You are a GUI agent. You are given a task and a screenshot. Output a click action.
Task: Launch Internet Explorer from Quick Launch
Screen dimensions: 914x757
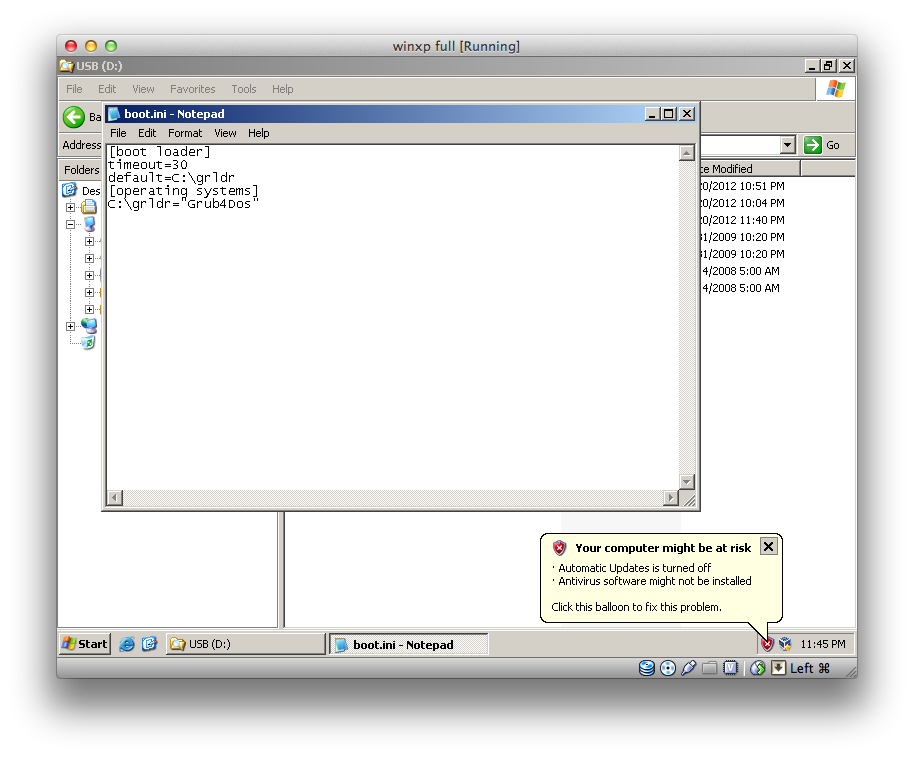coord(126,644)
